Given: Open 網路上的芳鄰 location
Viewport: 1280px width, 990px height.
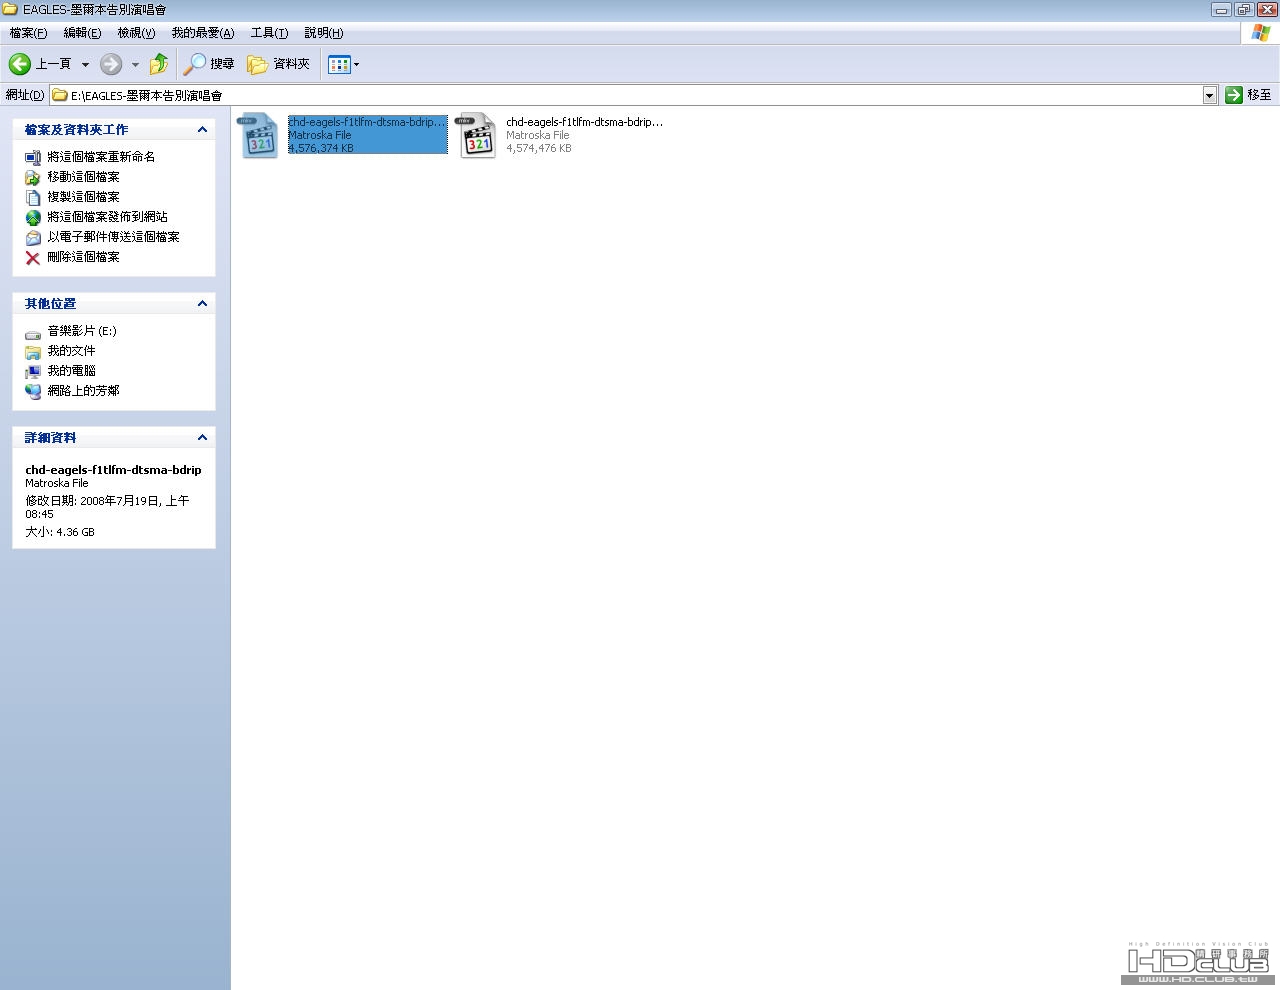Looking at the screenshot, I should [x=83, y=391].
